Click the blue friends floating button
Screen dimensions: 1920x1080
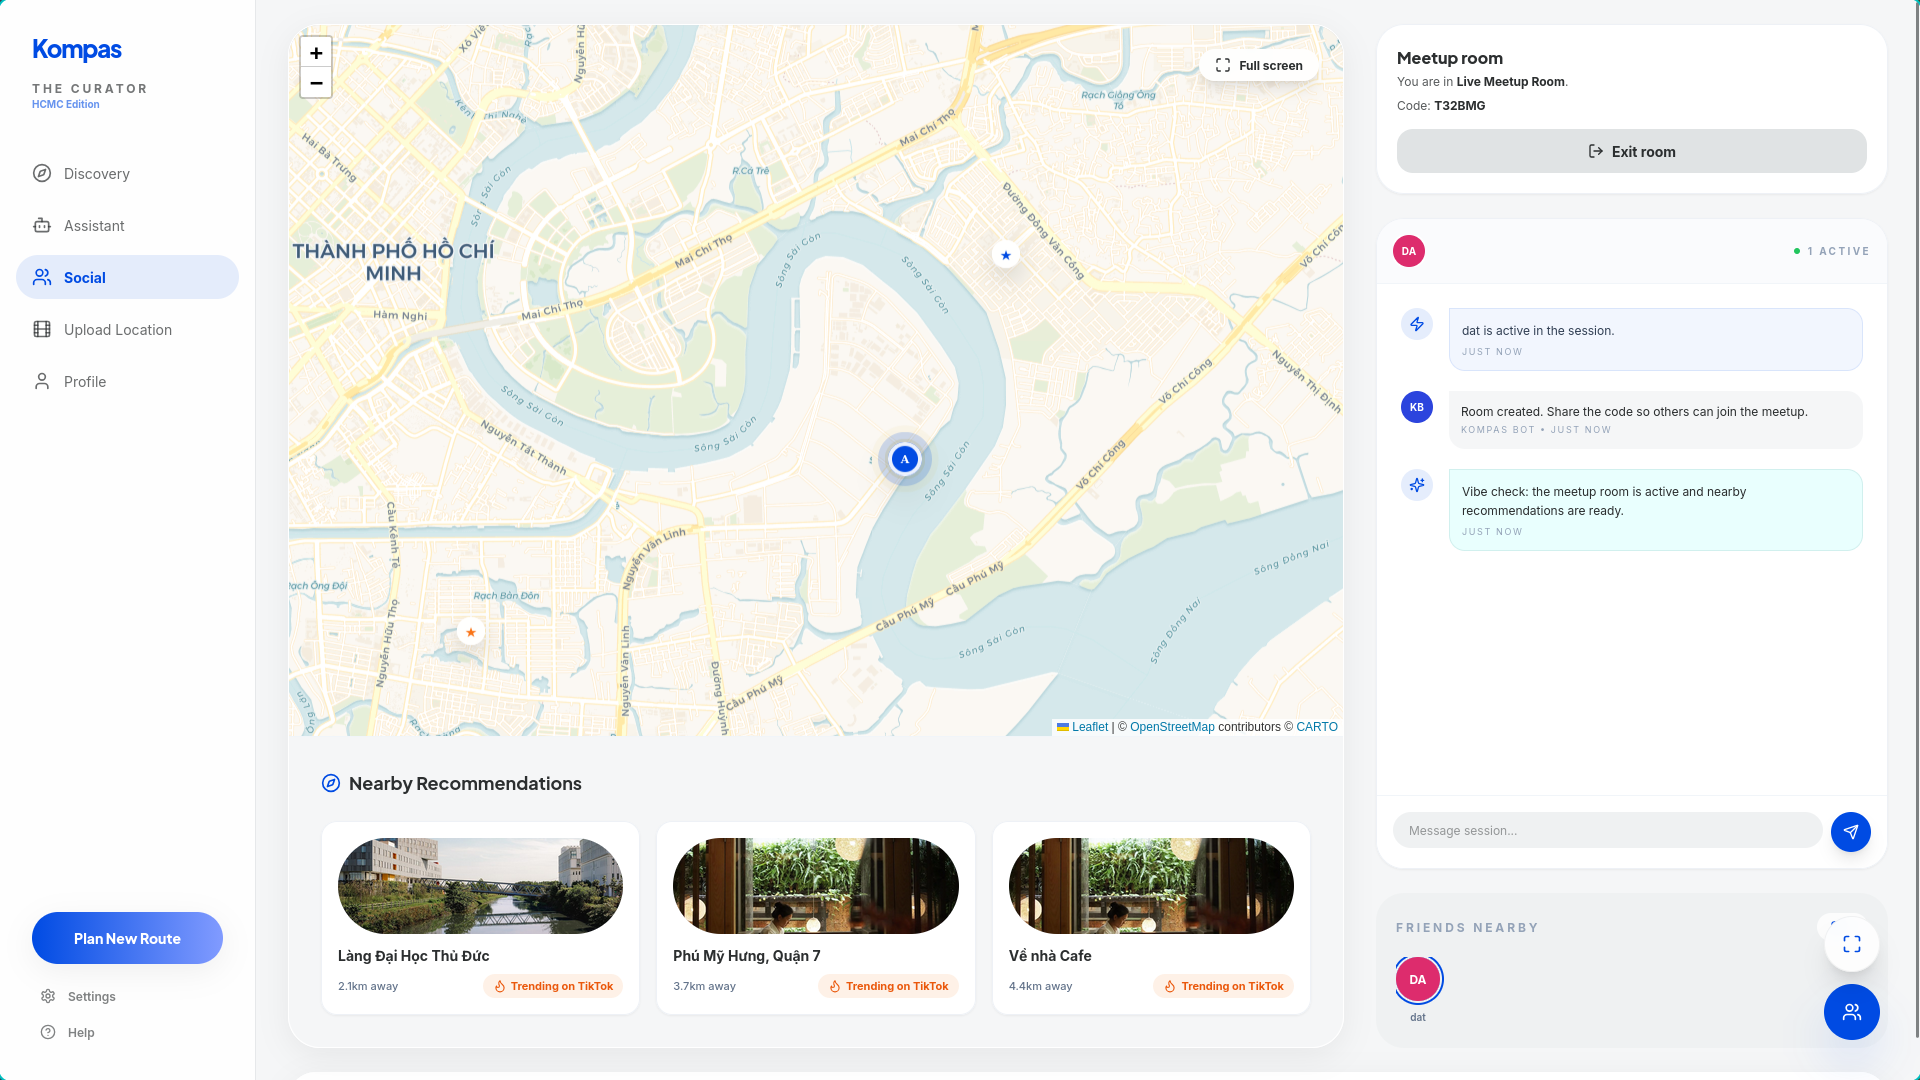click(x=1851, y=1012)
